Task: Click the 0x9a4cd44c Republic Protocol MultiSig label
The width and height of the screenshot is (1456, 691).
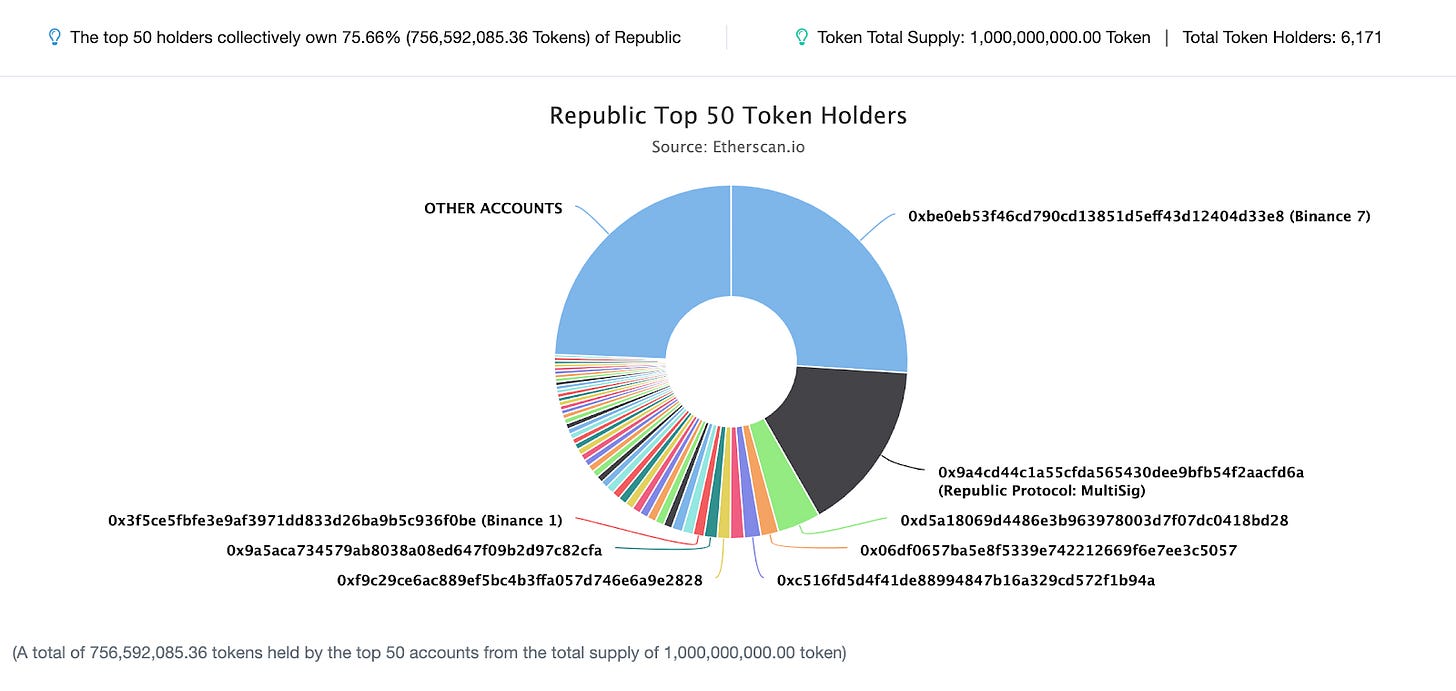Action: pos(1121,481)
